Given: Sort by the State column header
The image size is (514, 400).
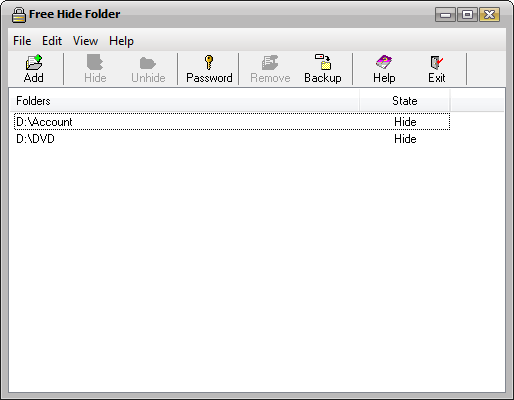Looking at the screenshot, I should point(405,101).
